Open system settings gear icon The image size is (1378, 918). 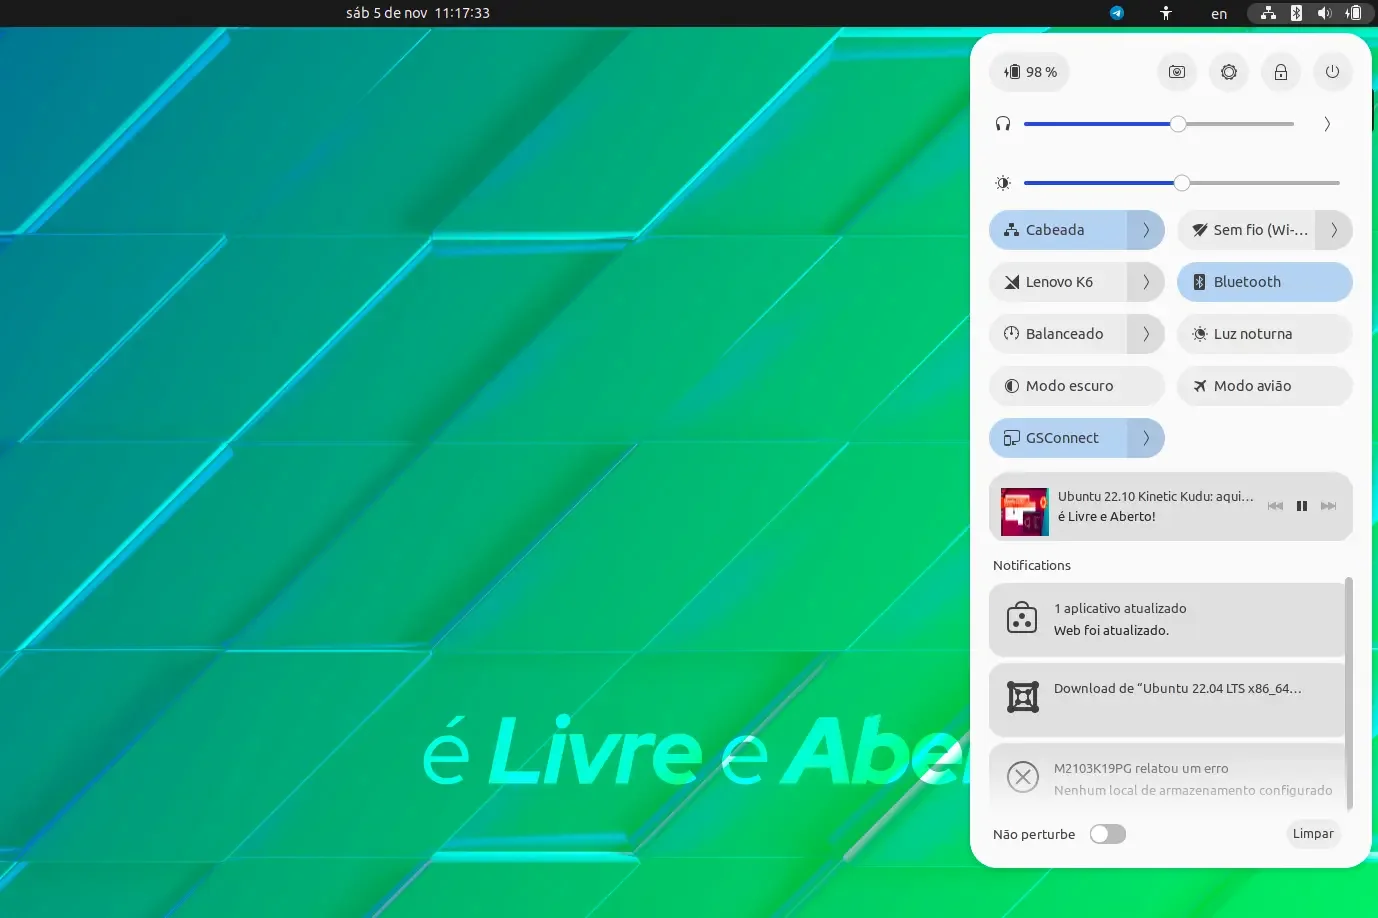pos(1229,72)
